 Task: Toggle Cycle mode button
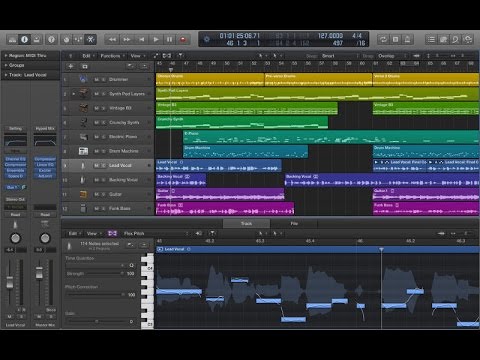point(383,39)
